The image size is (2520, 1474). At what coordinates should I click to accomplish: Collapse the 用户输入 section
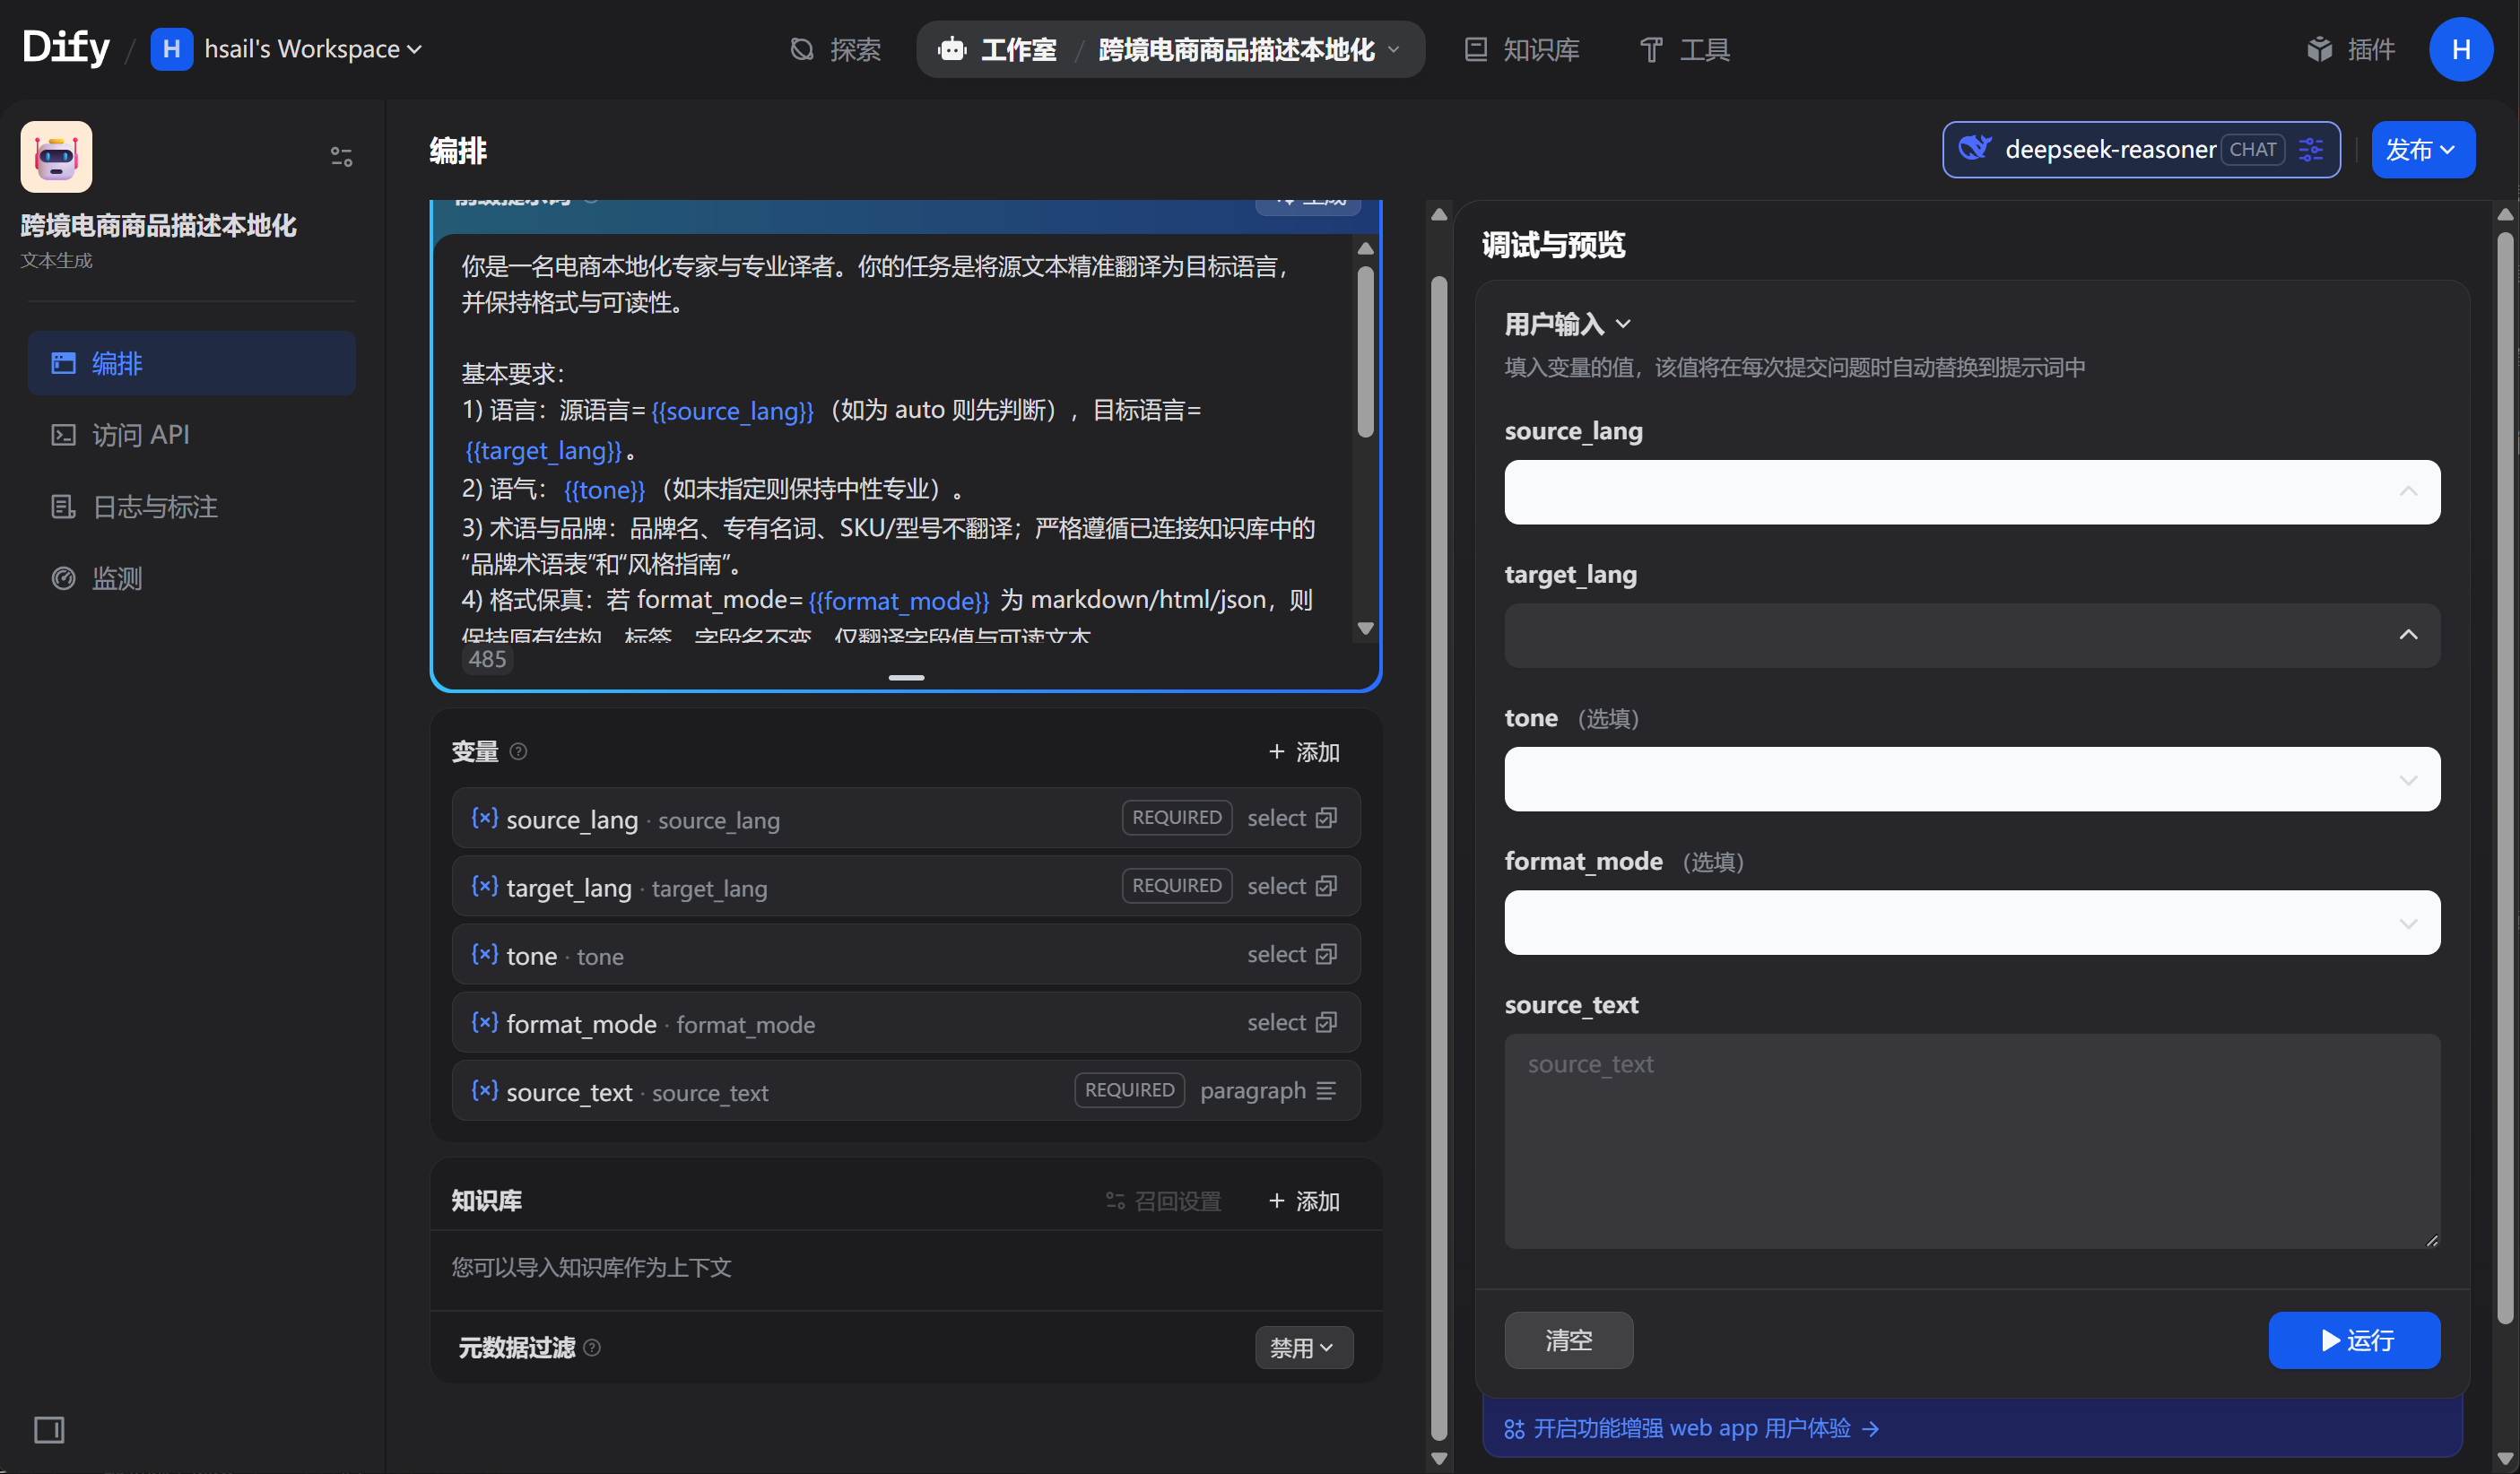click(1567, 324)
